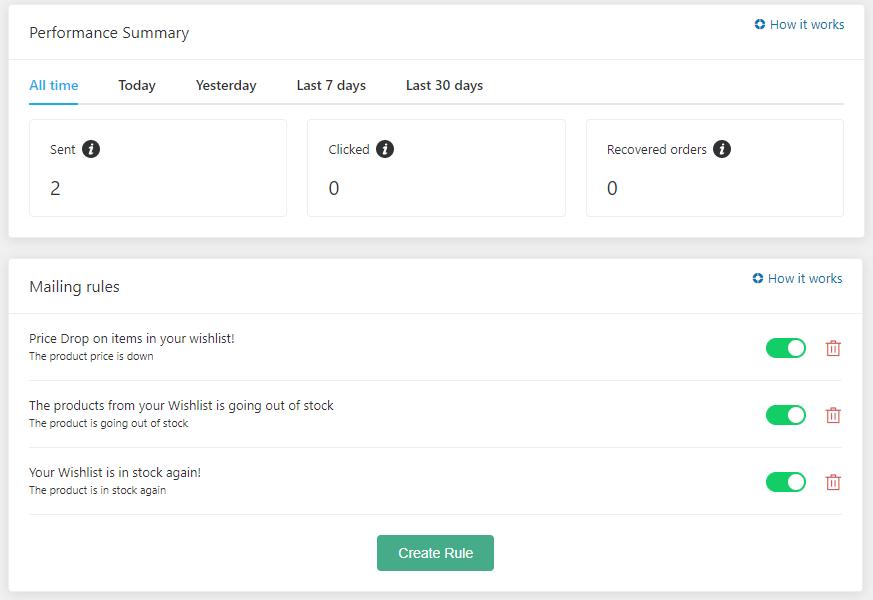Open the Price Drop on items rule
This screenshot has width=873, height=600.
click(x=132, y=338)
